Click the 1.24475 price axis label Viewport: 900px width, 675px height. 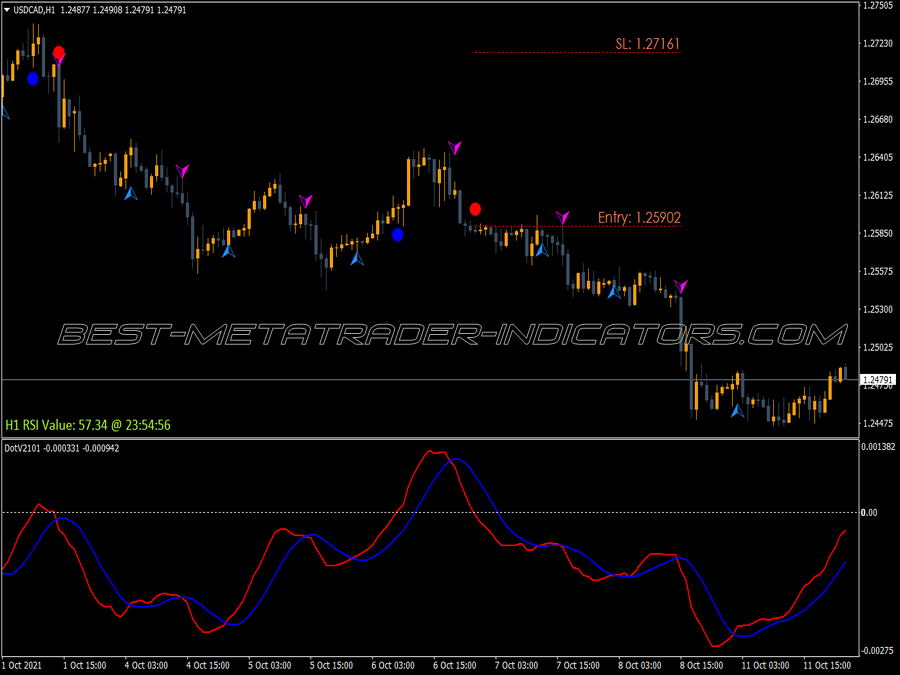coord(878,424)
